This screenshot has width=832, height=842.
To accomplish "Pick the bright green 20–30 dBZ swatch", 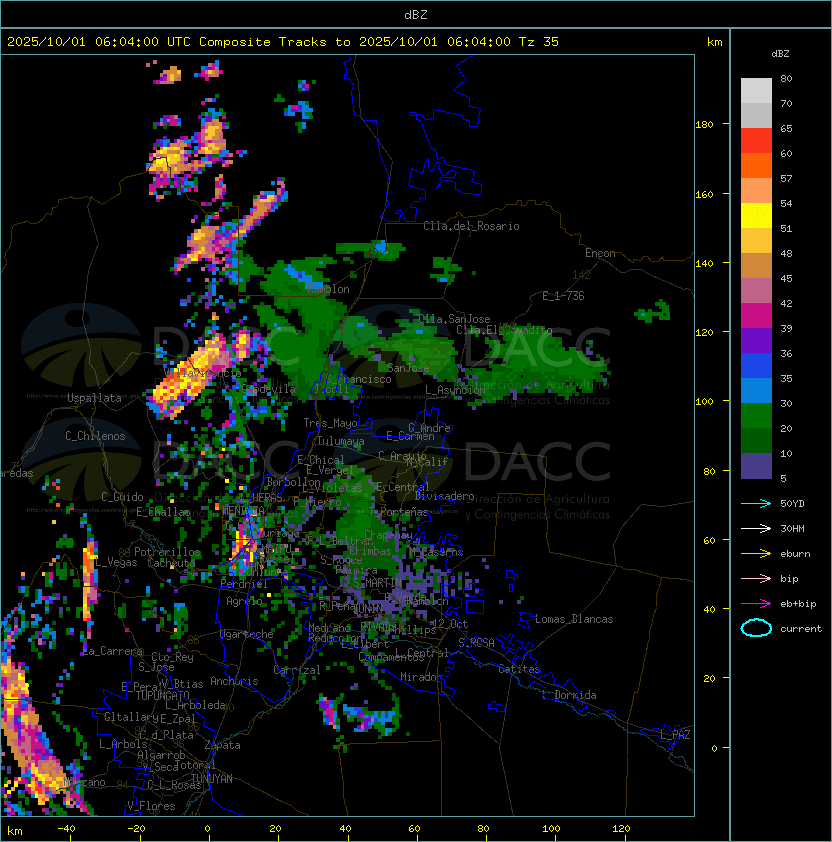I will pyautogui.click(x=756, y=416).
